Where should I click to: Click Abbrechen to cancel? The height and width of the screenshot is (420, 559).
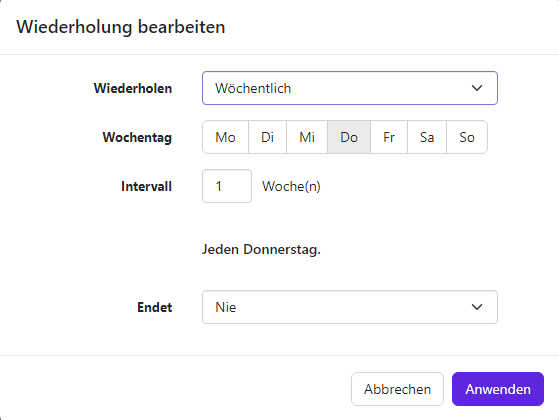(x=397, y=389)
